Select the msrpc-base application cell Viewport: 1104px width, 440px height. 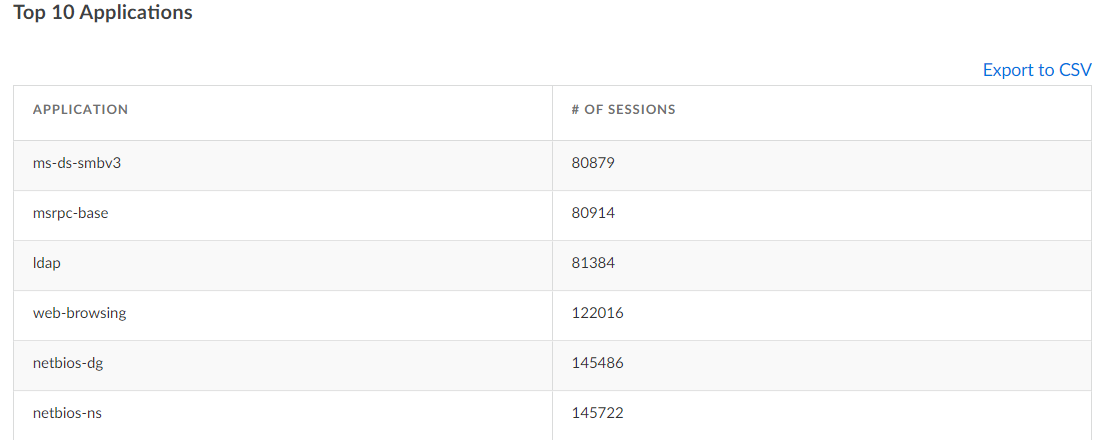click(x=70, y=213)
